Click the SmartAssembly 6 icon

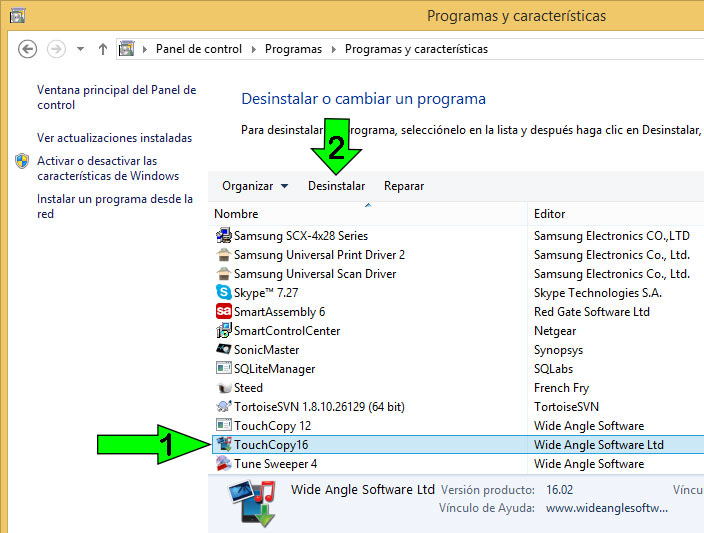224,311
